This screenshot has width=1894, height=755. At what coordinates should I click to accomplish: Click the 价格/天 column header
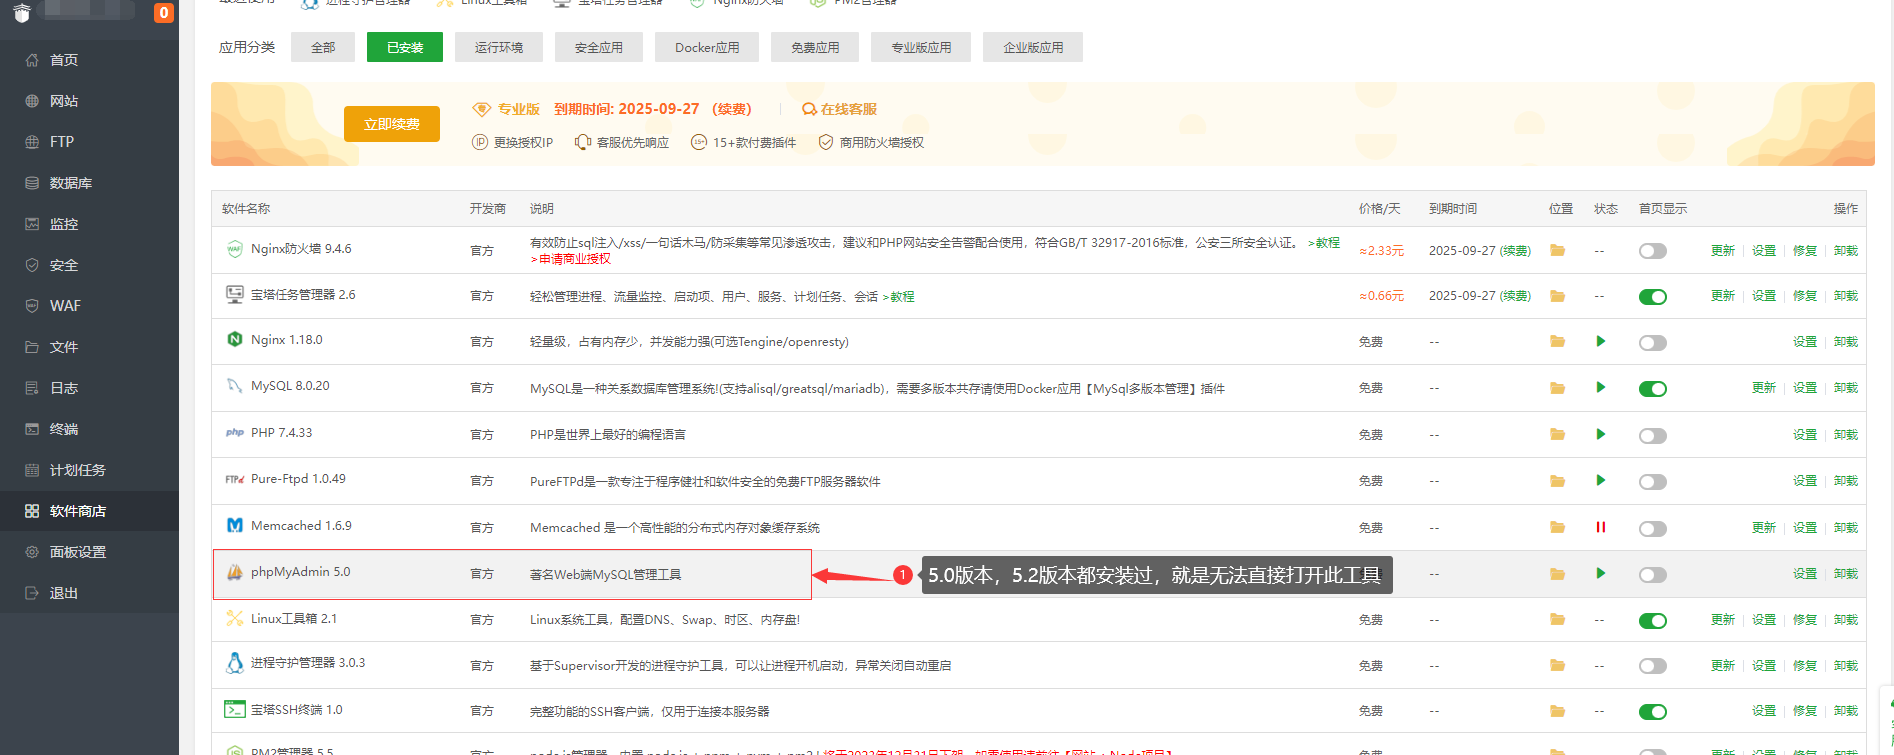(x=1379, y=209)
